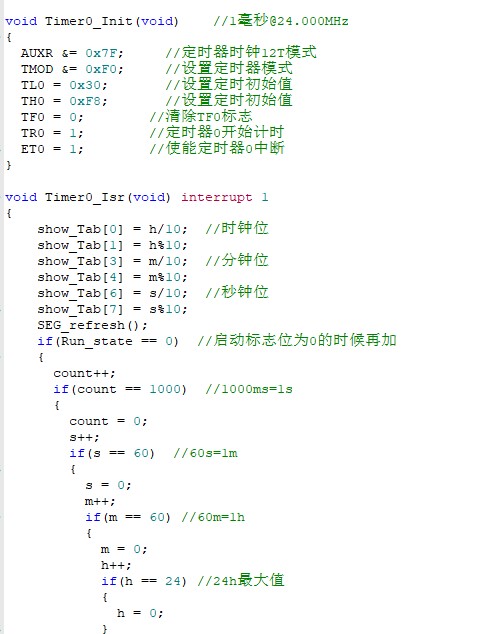Click the 'Timer0_Isr' function name
Viewport: 492px width, 634px height.
coord(84,197)
